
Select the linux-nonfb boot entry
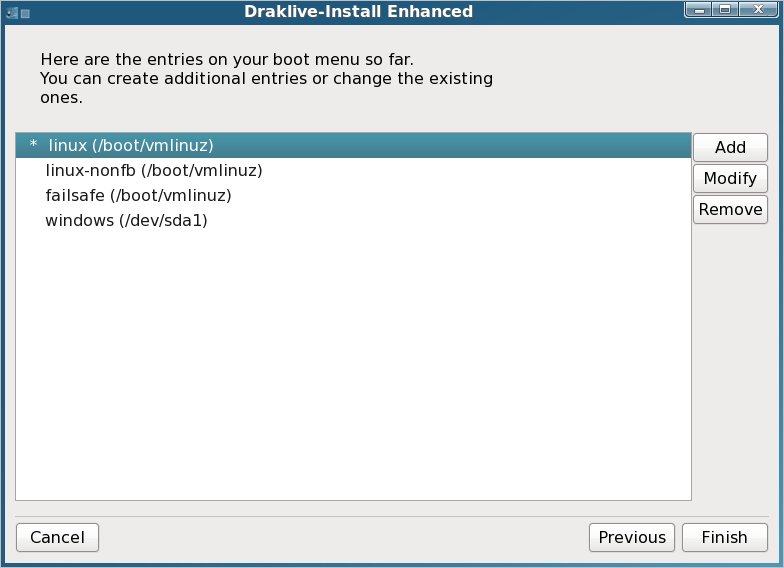tap(153, 170)
